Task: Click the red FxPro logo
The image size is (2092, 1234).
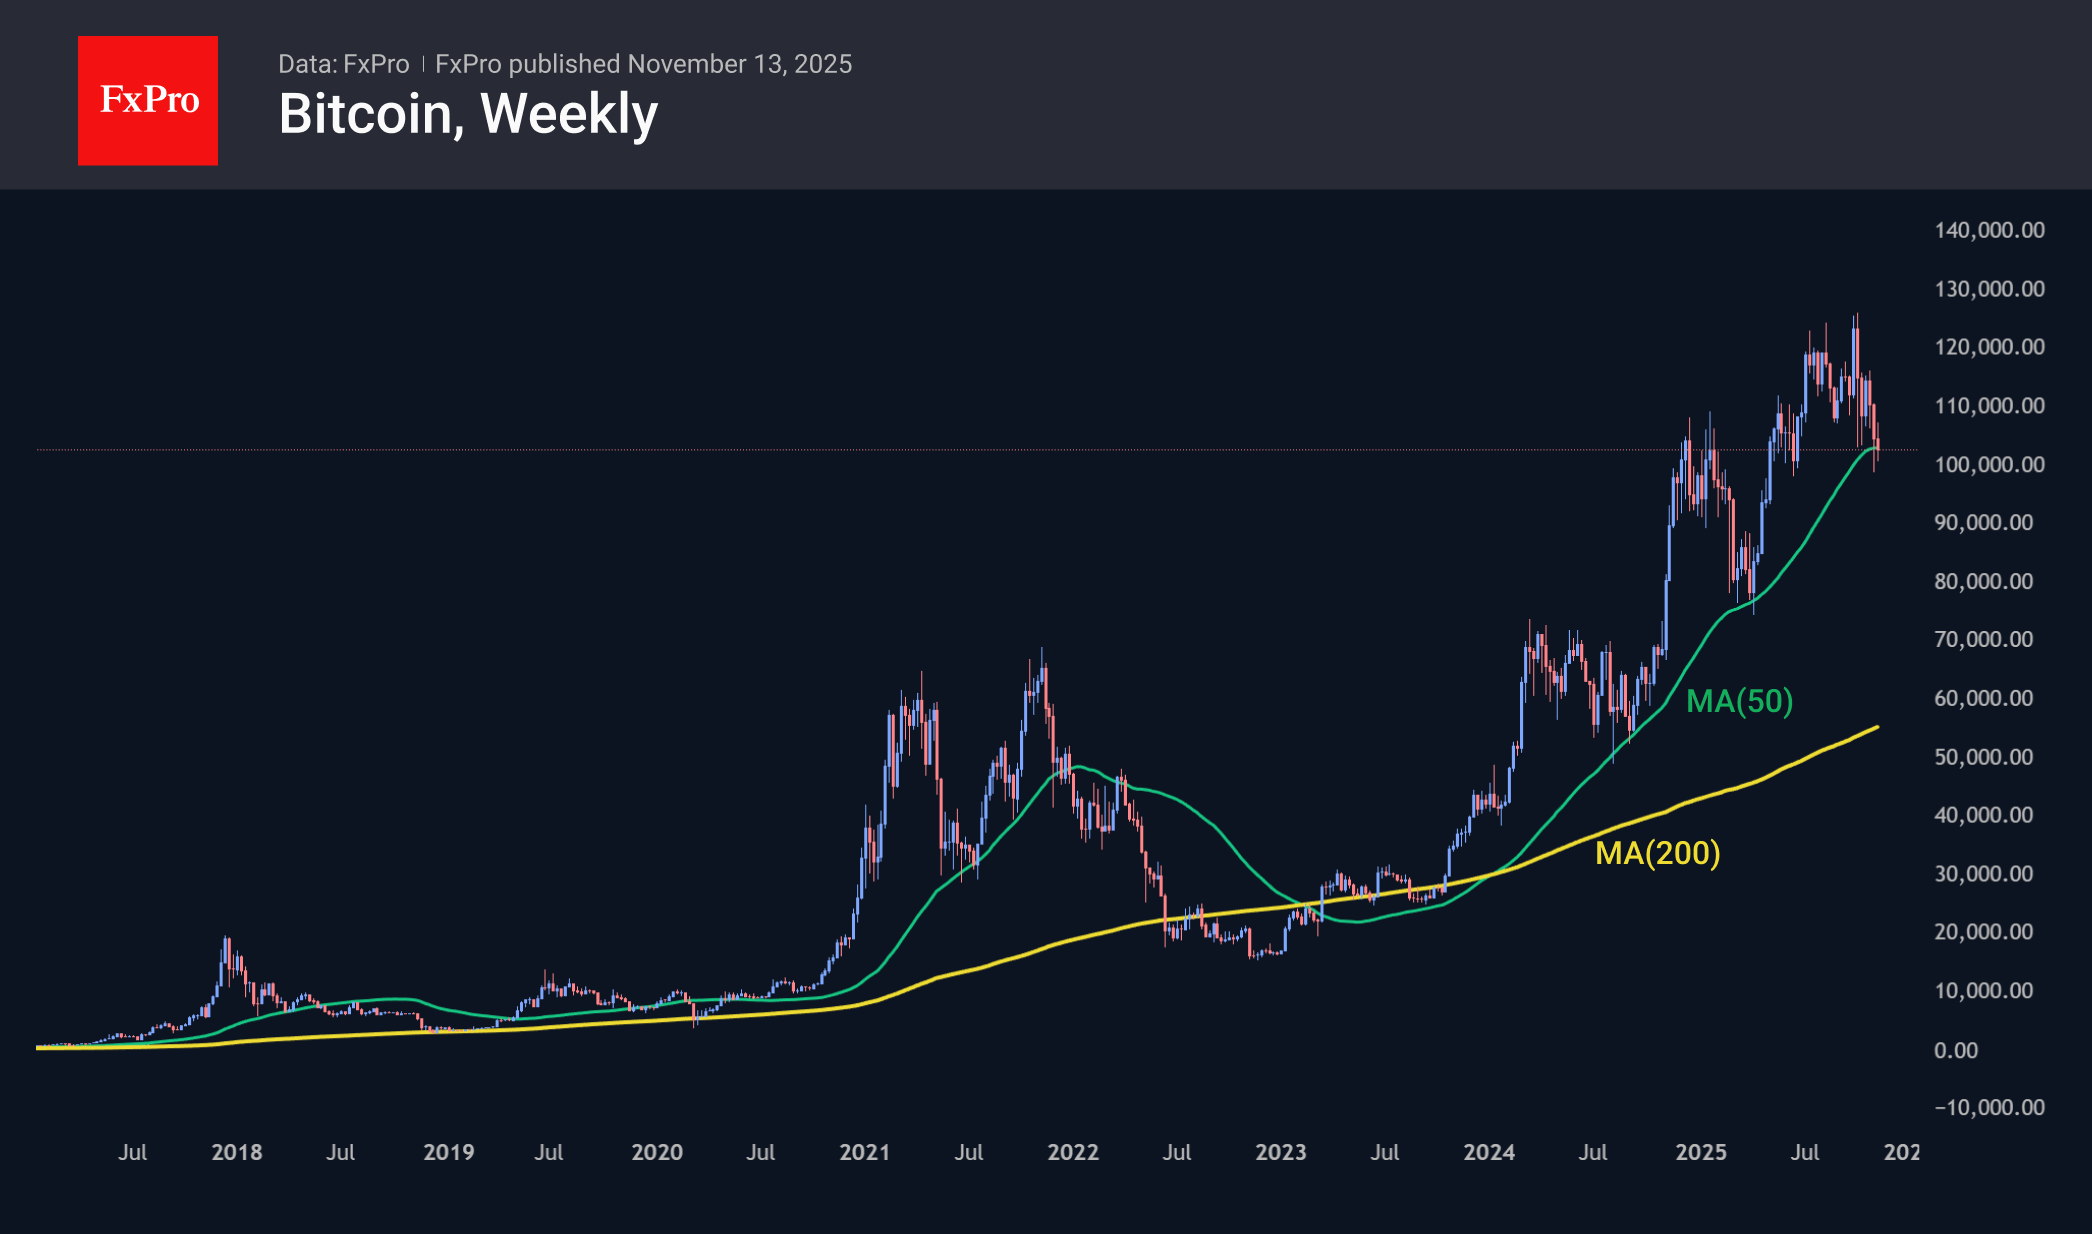Action: pos(148,100)
